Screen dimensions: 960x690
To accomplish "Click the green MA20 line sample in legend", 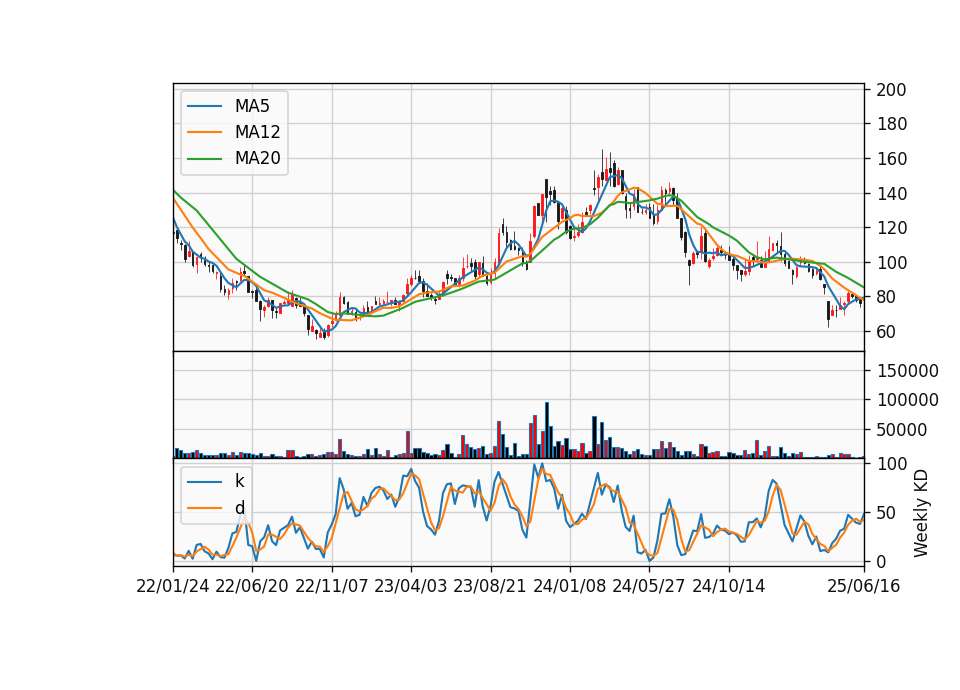I will (x=204, y=159).
